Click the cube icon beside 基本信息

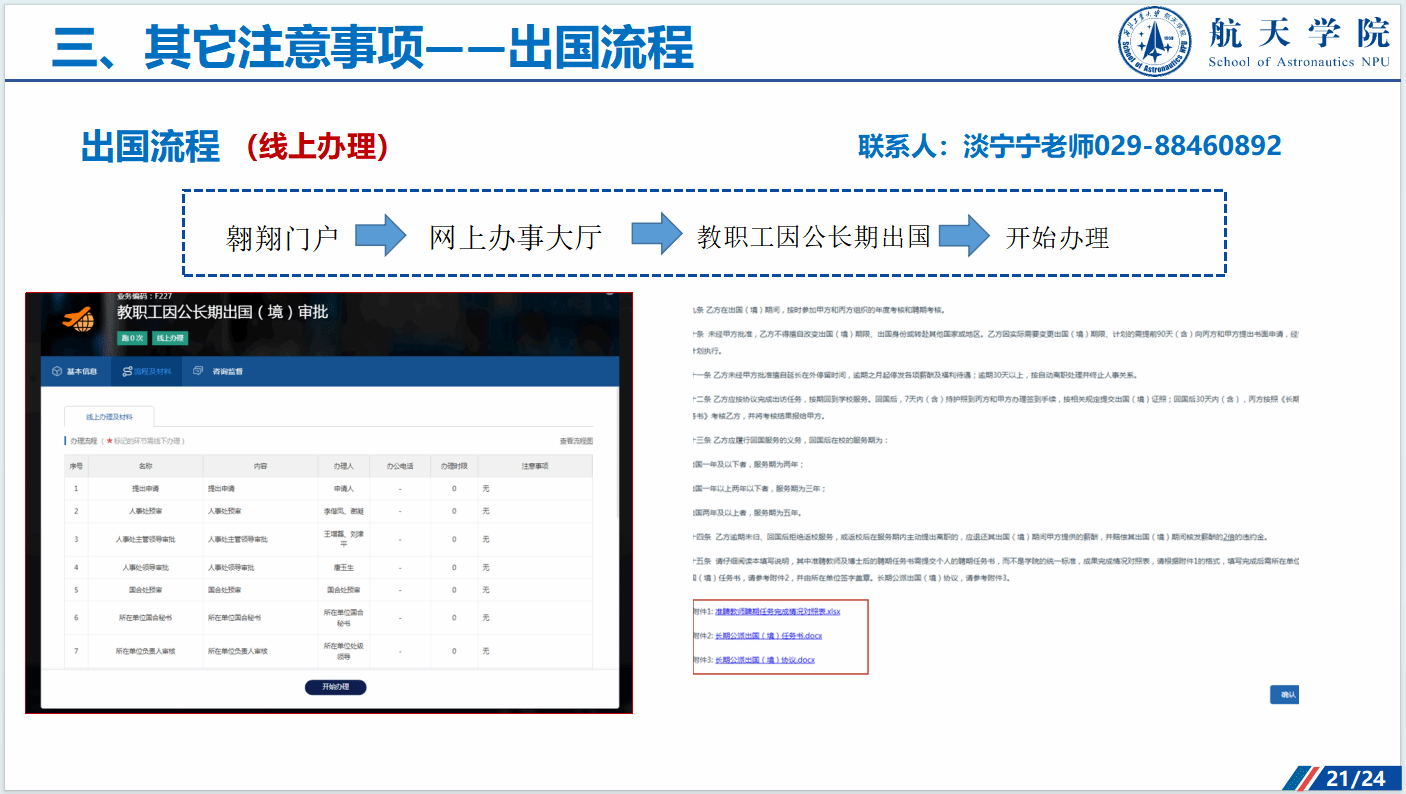56,371
